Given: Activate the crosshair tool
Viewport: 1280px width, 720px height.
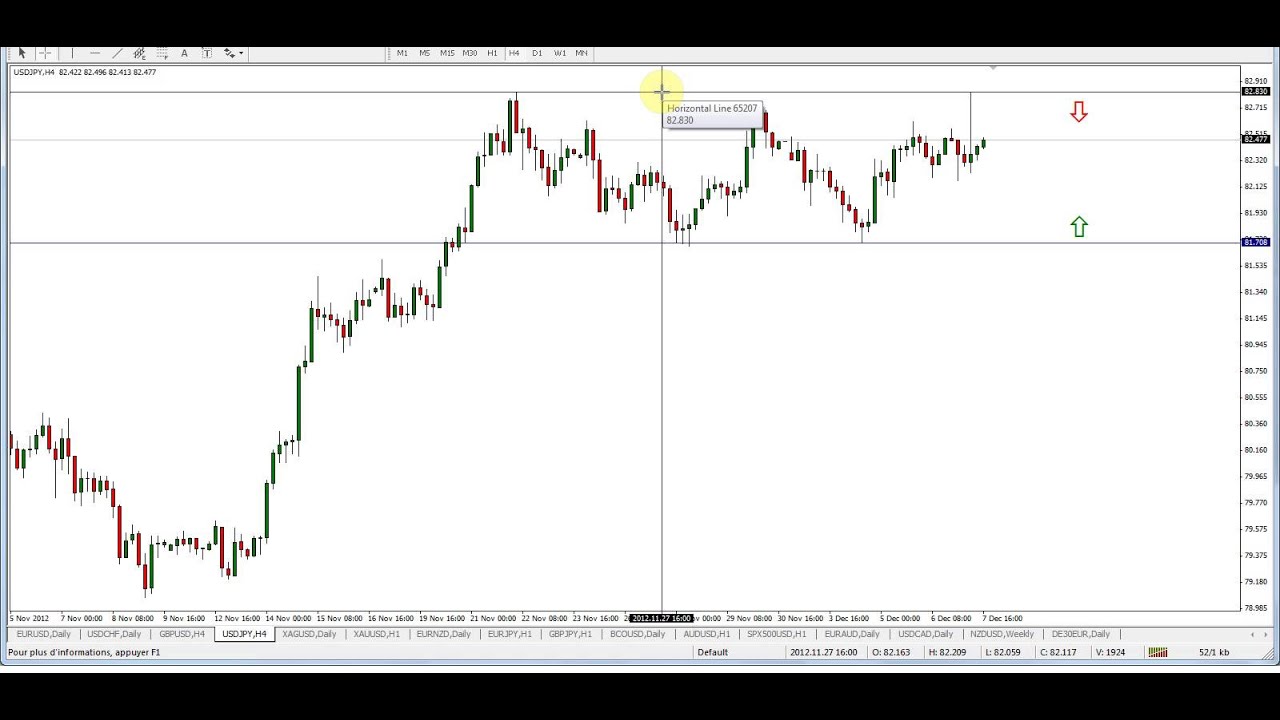Looking at the screenshot, I should point(45,53).
